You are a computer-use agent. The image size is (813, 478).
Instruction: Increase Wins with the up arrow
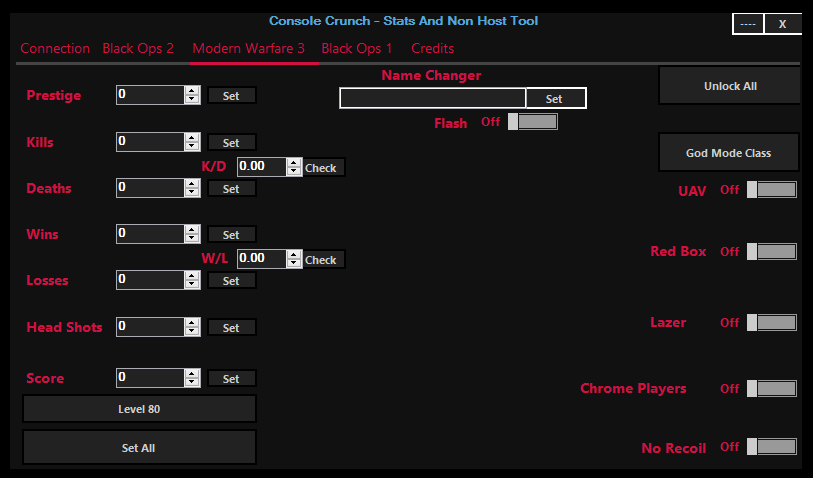tap(192, 230)
